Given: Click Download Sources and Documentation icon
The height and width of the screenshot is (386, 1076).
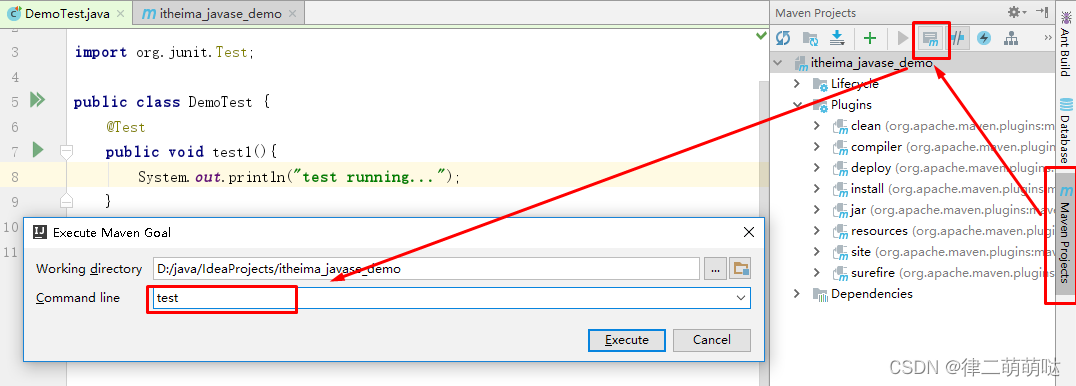Looking at the screenshot, I should point(837,38).
